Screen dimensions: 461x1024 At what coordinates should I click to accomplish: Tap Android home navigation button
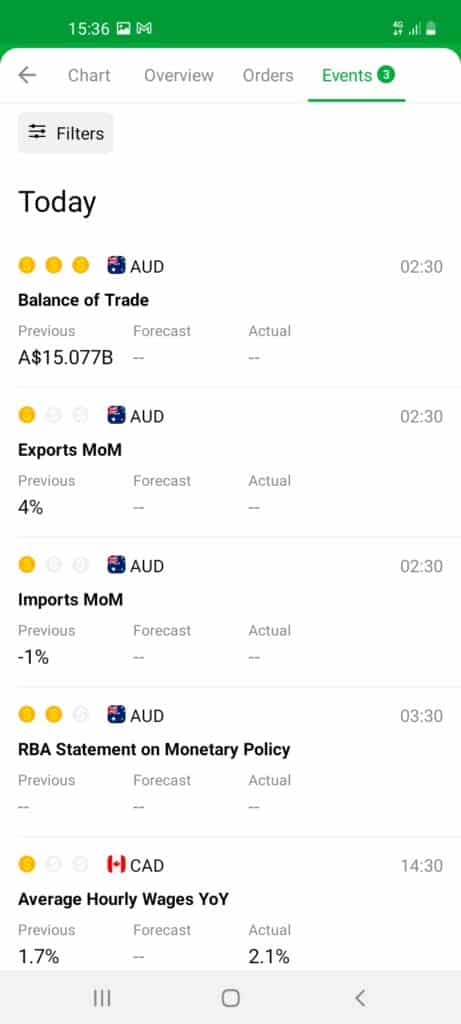point(230,997)
